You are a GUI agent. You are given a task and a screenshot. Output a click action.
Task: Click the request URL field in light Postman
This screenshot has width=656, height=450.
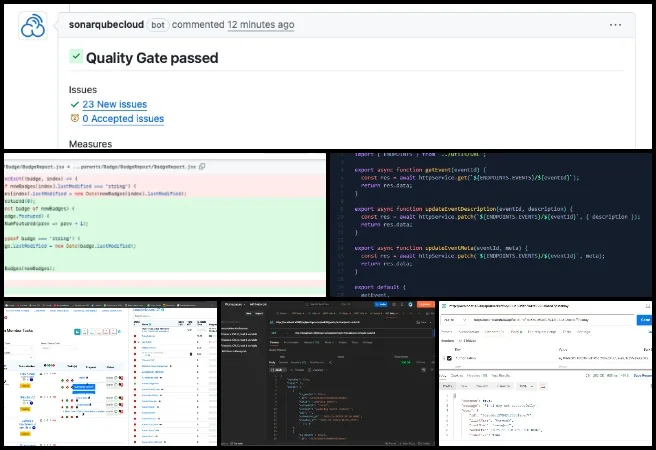click(552, 320)
